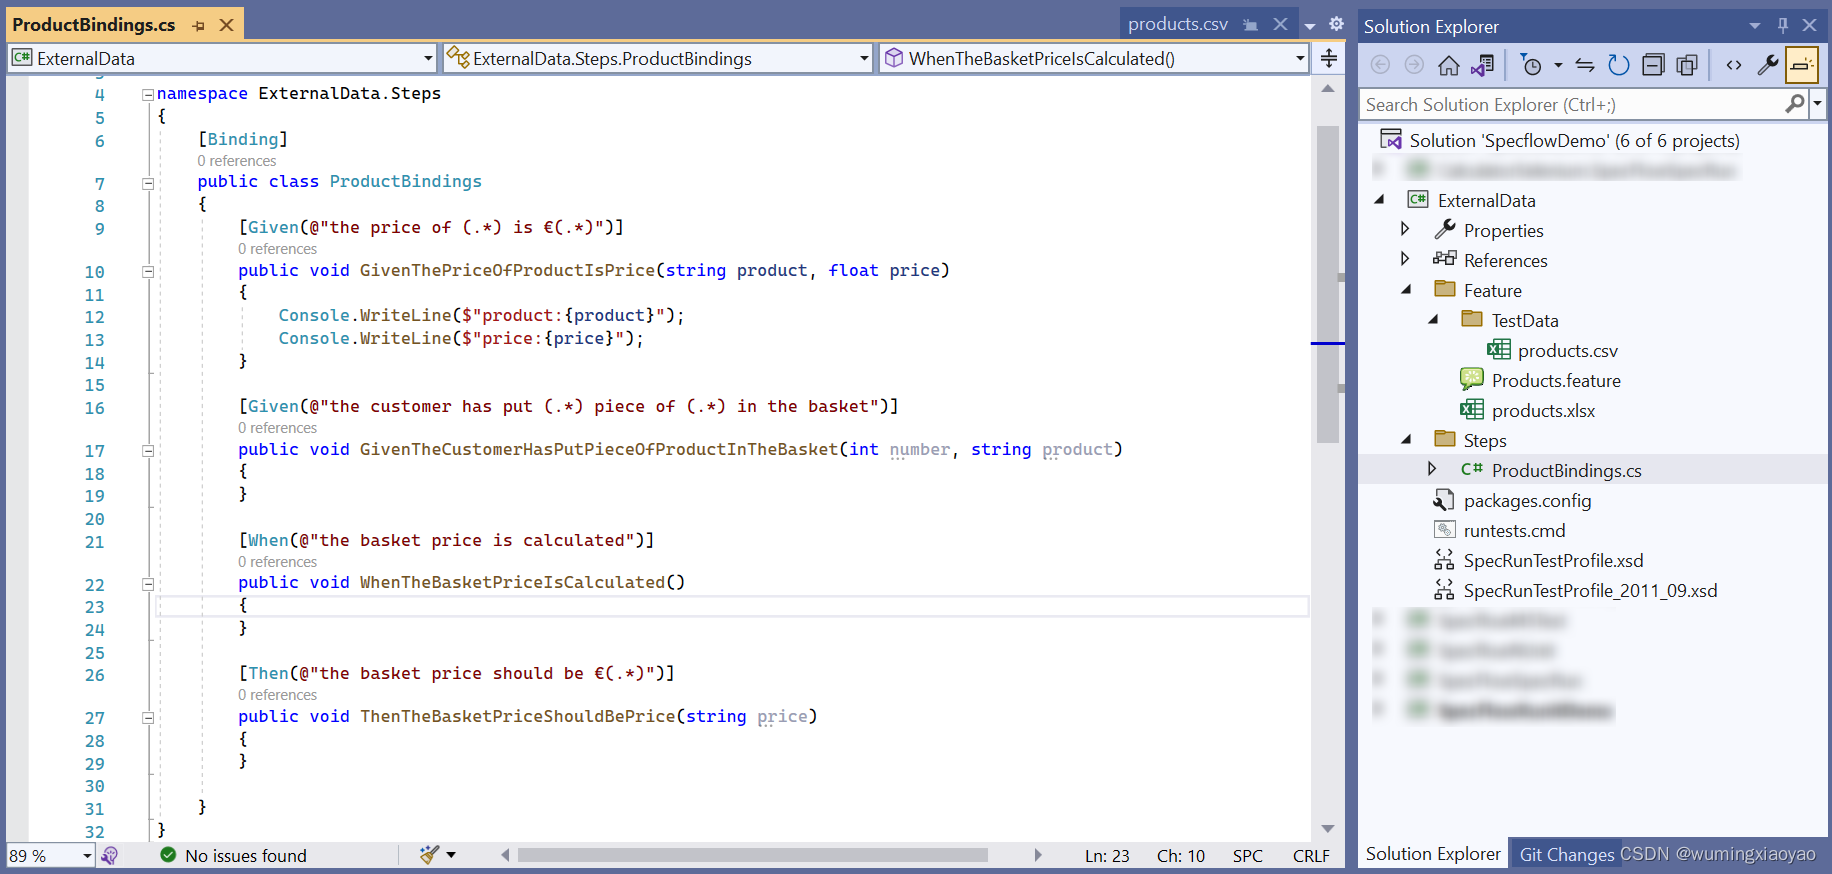
Task: Select the Solution Explorer bottom tab
Action: tap(1433, 854)
